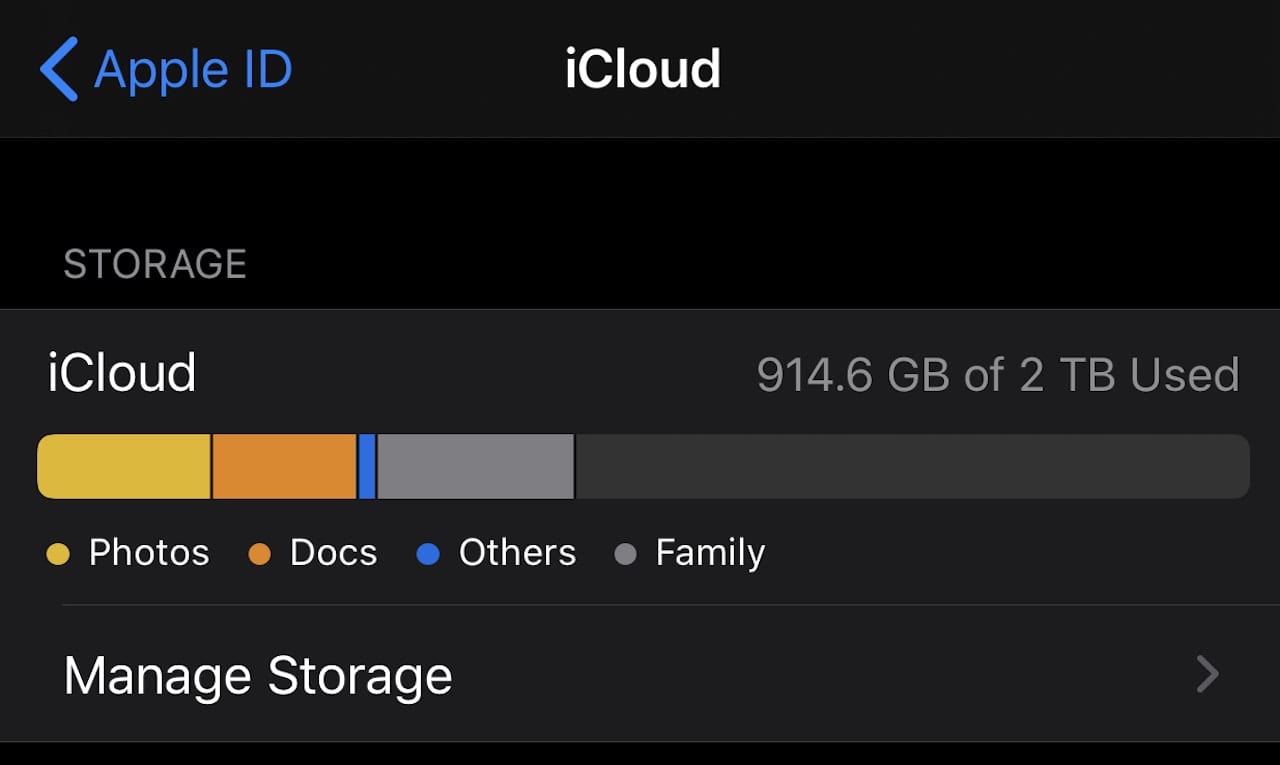Viewport: 1280px width, 765px height.
Task: Open Manage Storage
Action: pos(258,676)
